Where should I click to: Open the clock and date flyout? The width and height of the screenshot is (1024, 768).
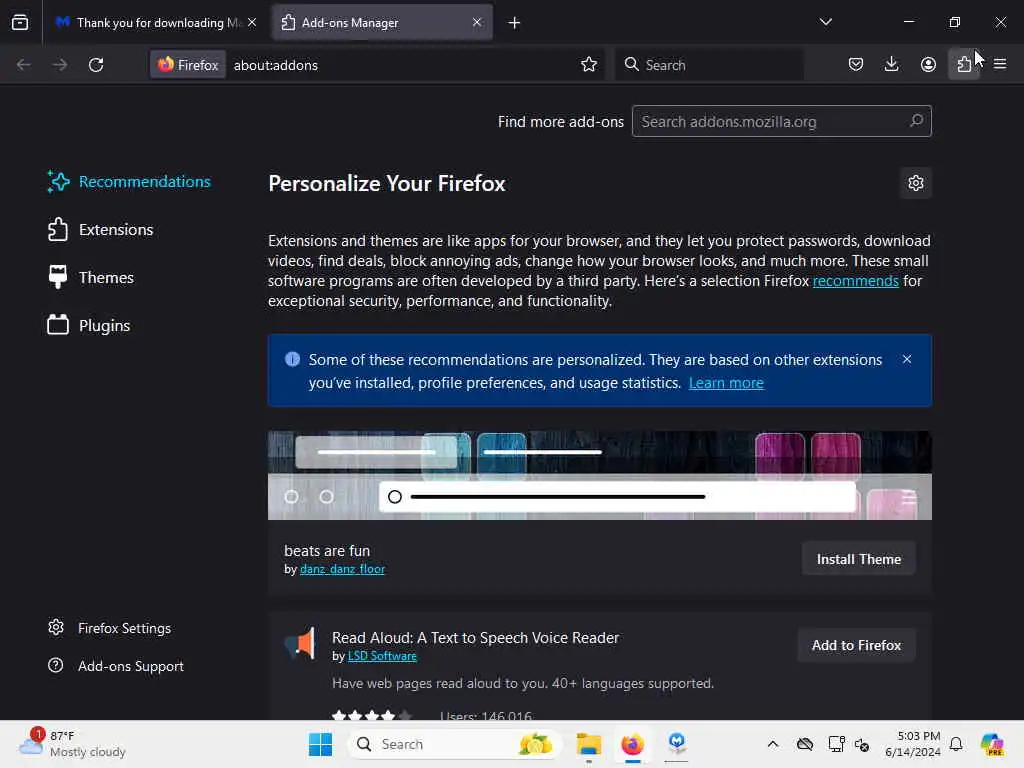[x=912, y=744]
